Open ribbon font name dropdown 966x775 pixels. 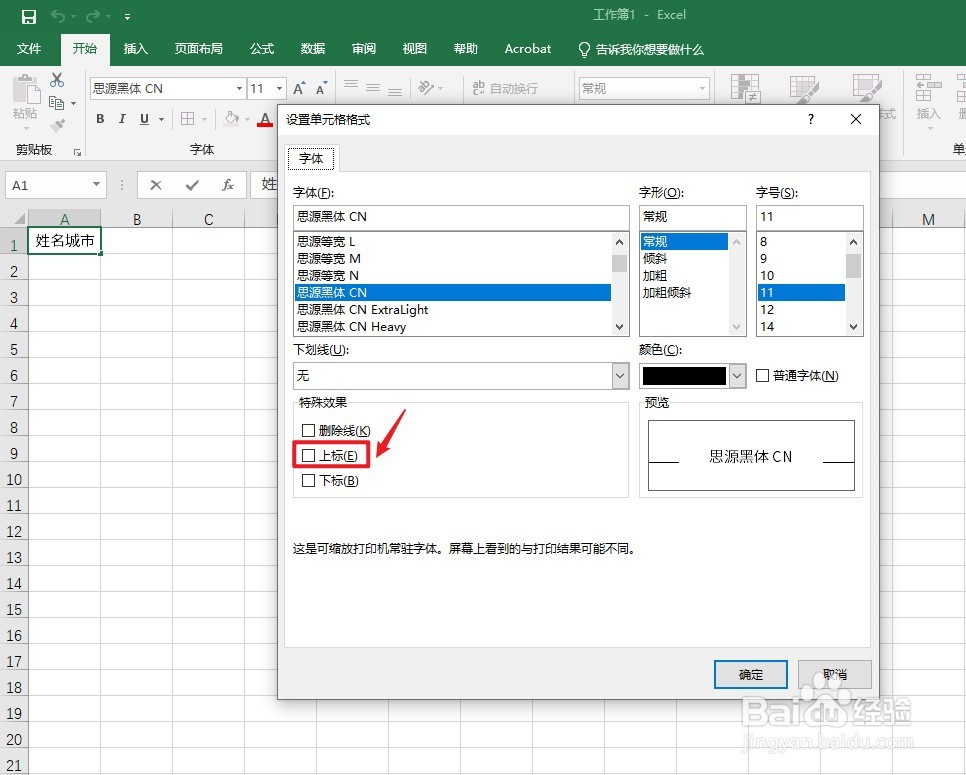coord(239,89)
